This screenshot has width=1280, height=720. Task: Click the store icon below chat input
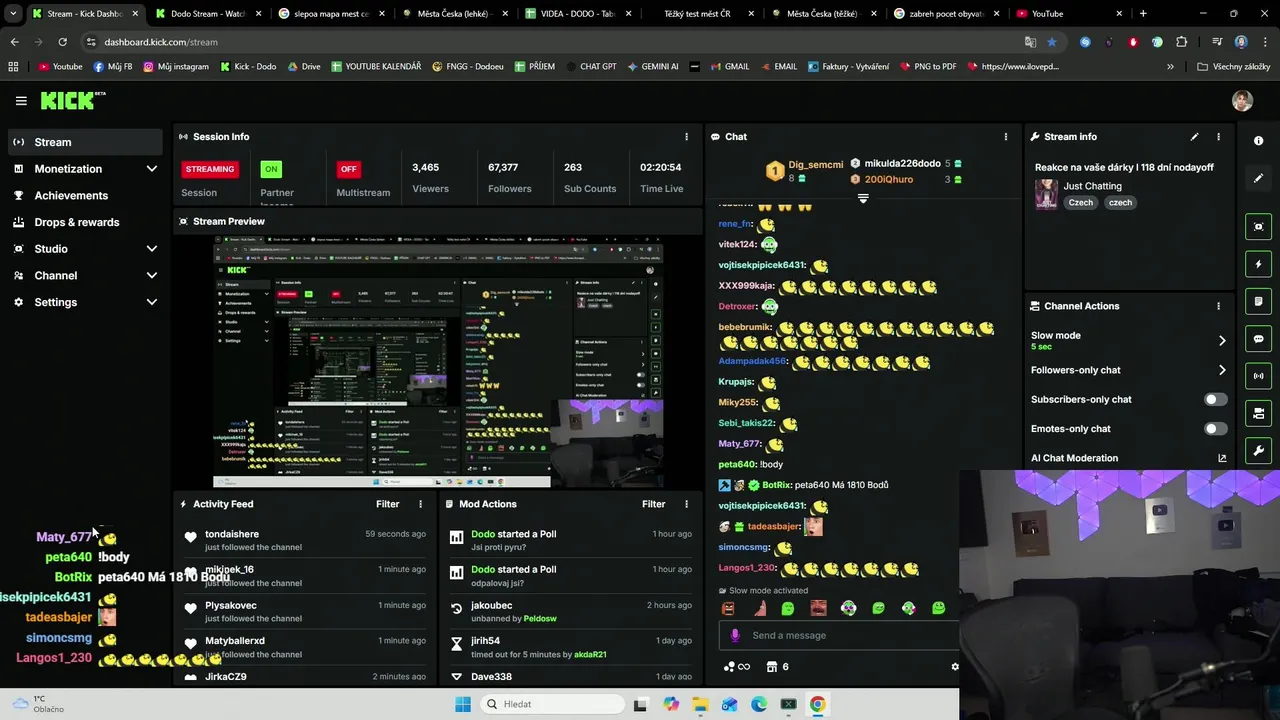[x=772, y=667]
